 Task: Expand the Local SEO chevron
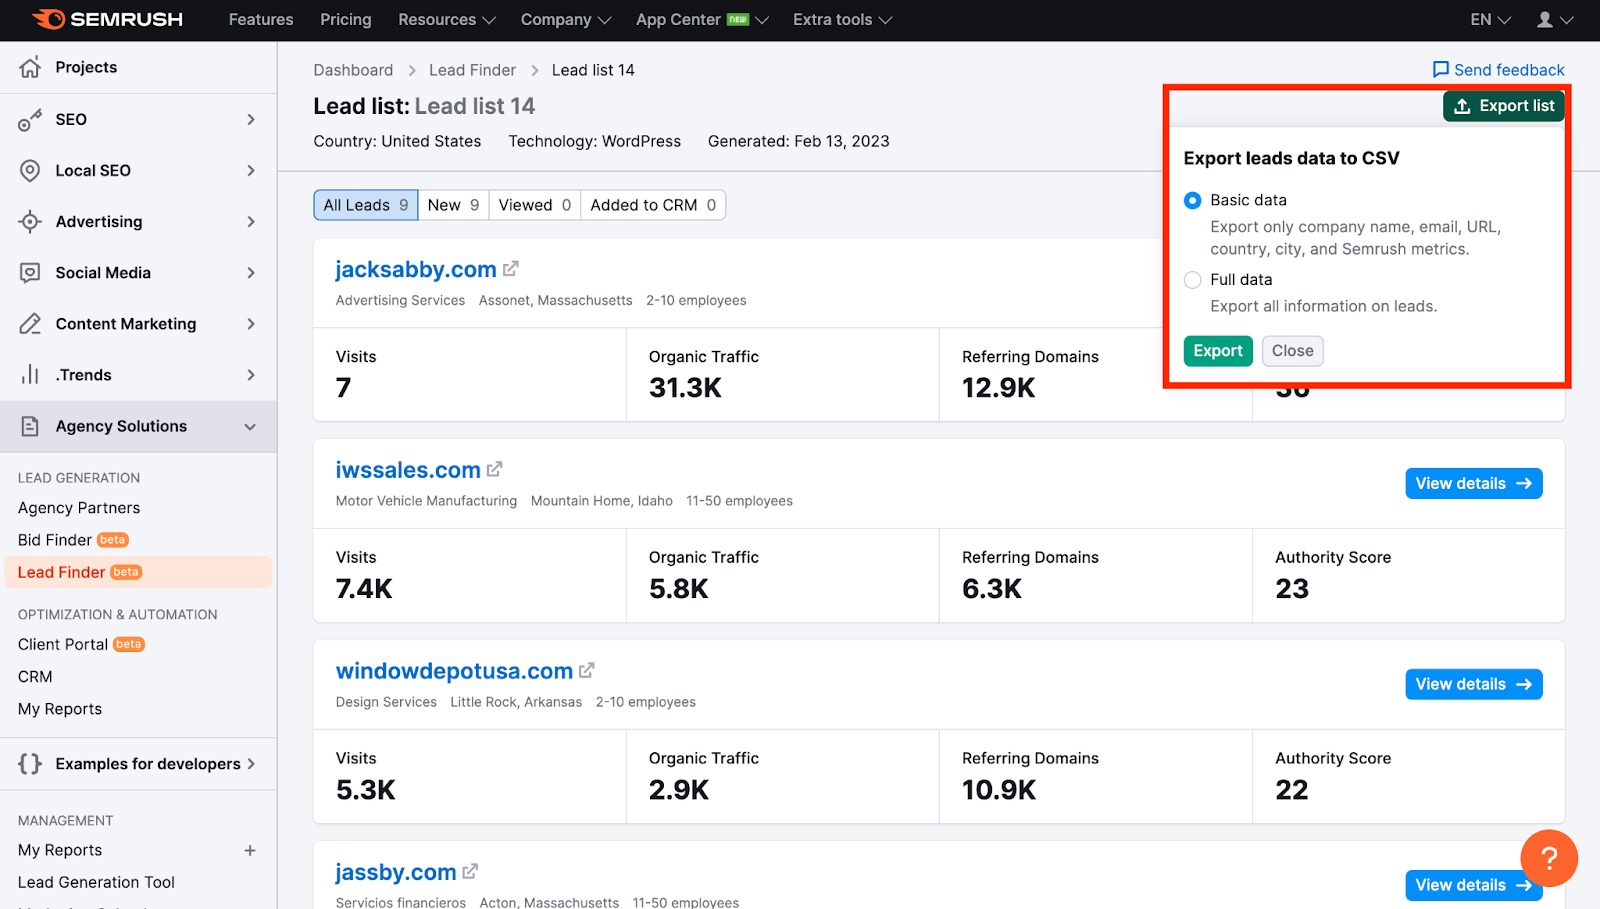tap(251, 170)
